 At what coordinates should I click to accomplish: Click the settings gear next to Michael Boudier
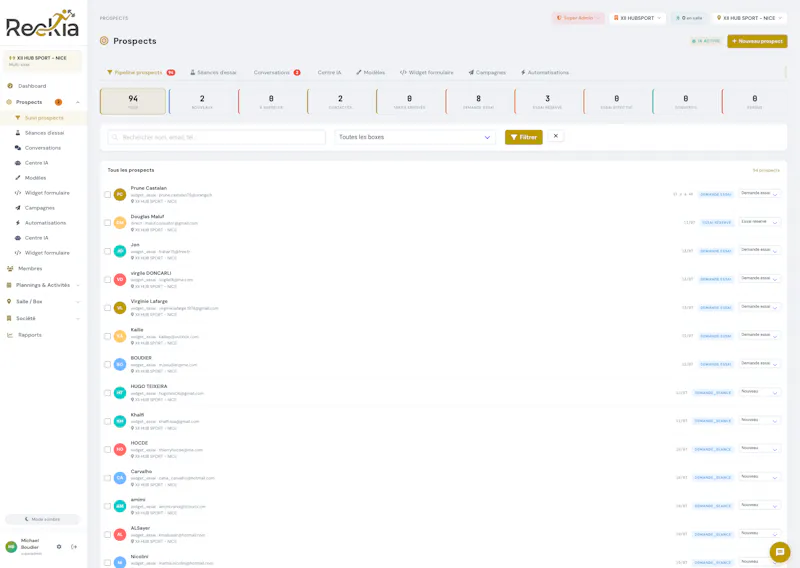coord(59,547)
